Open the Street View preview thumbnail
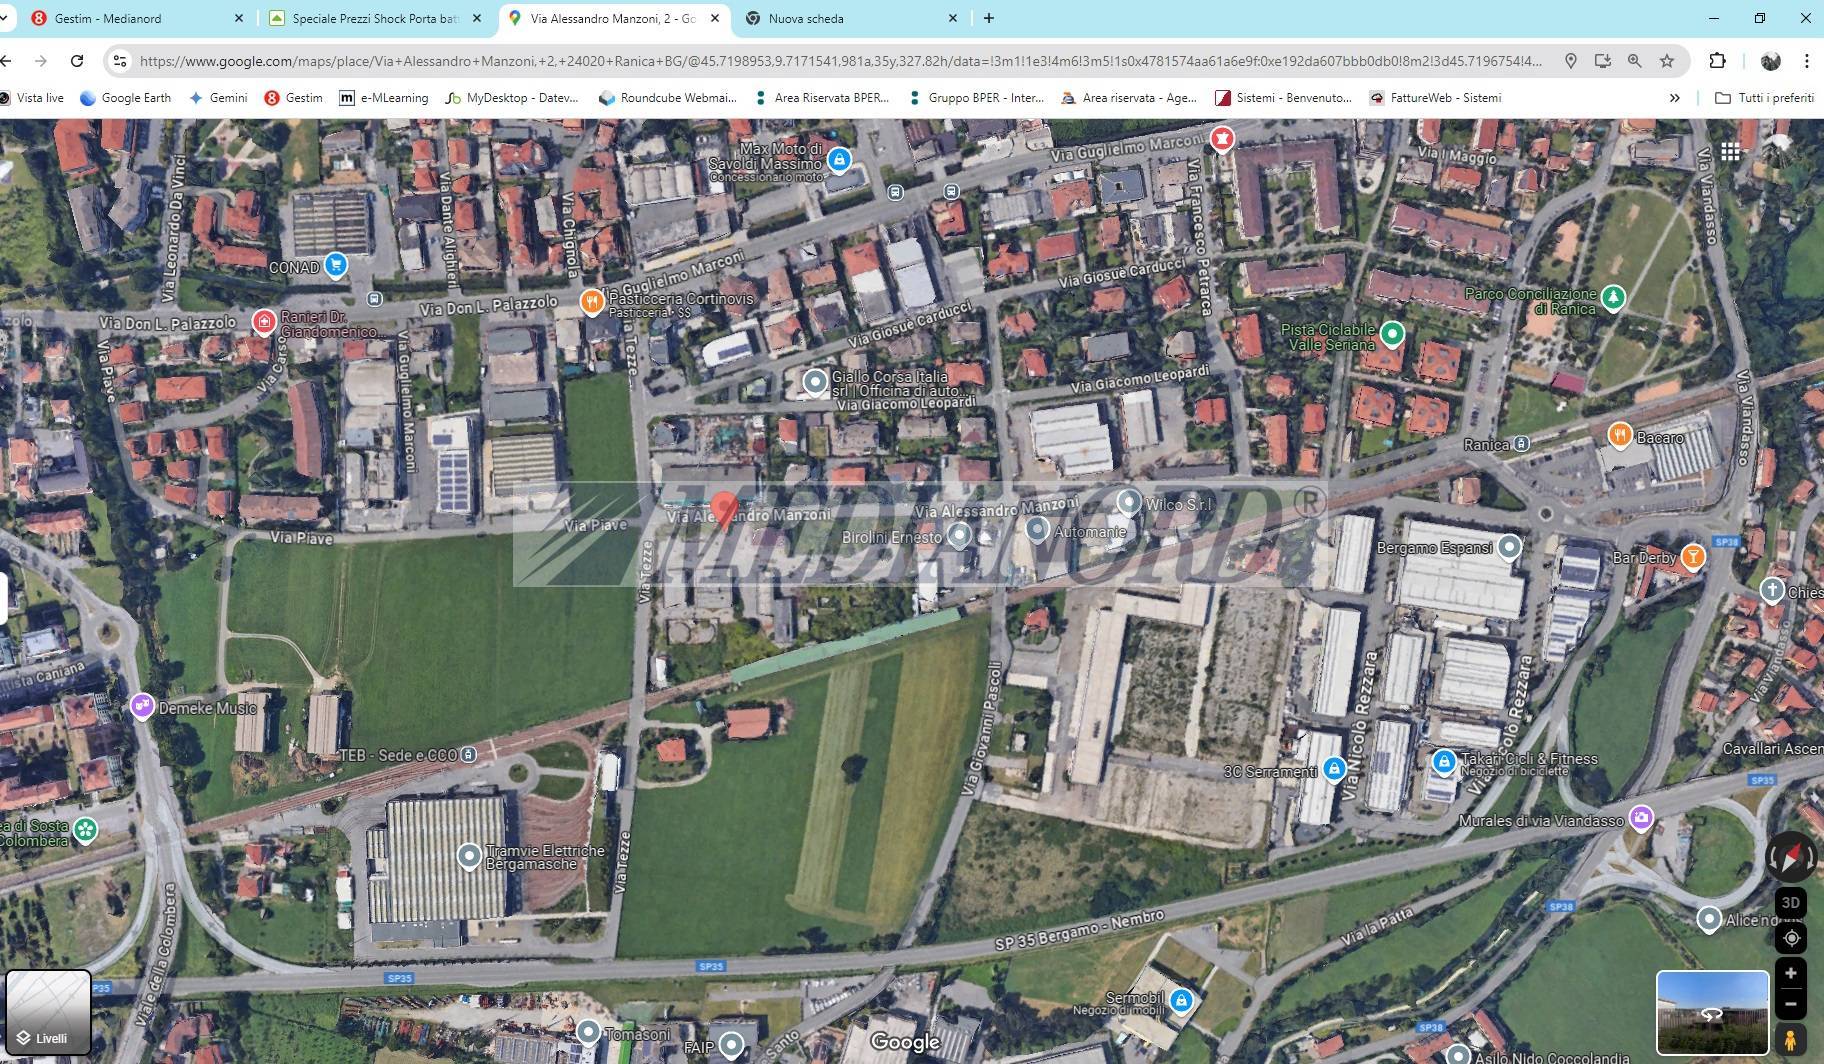1824x1064 pixels. tap(1712, 1012)
